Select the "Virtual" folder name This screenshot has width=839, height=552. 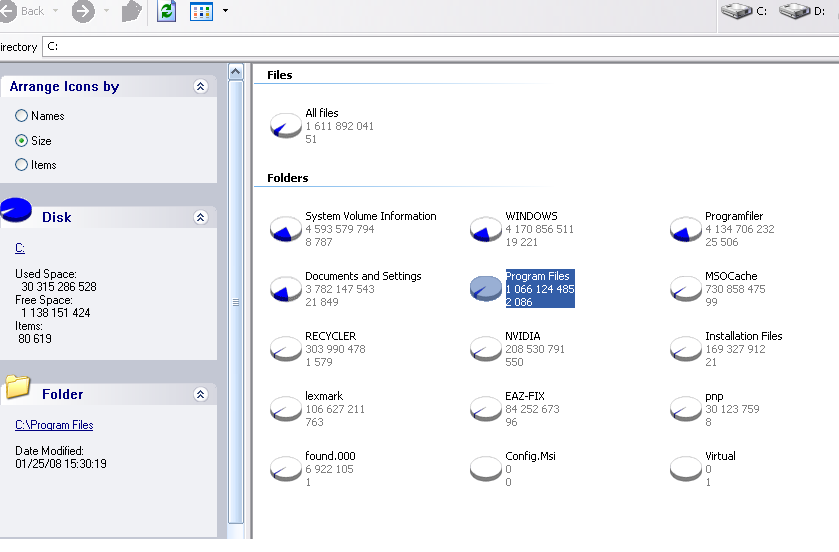[720, 456]
